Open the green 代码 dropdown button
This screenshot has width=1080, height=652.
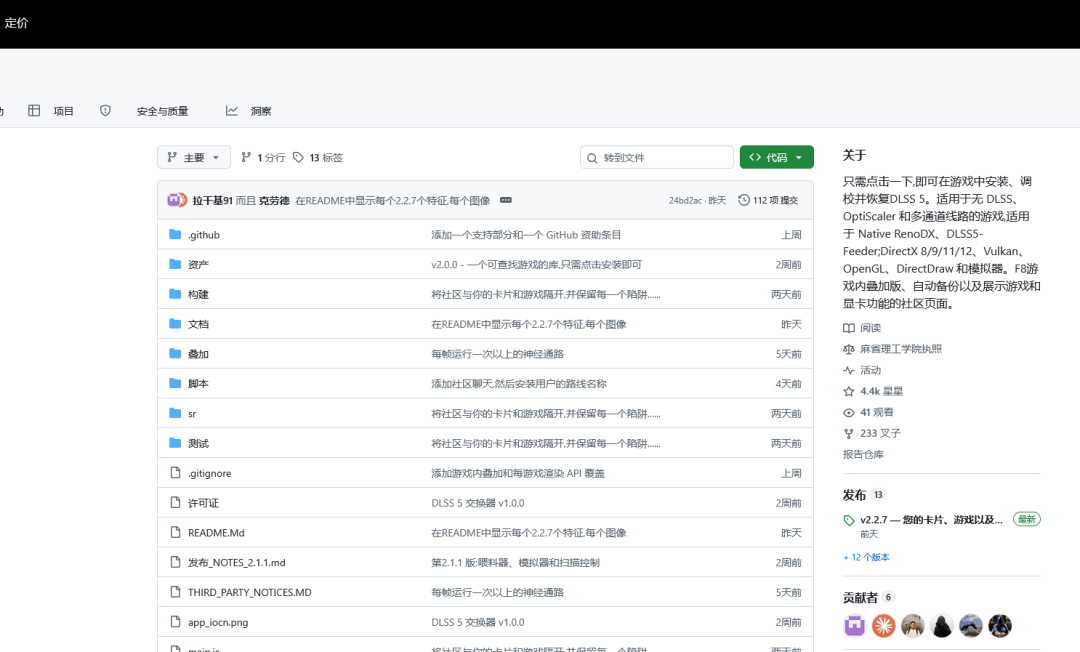[776, 157]
